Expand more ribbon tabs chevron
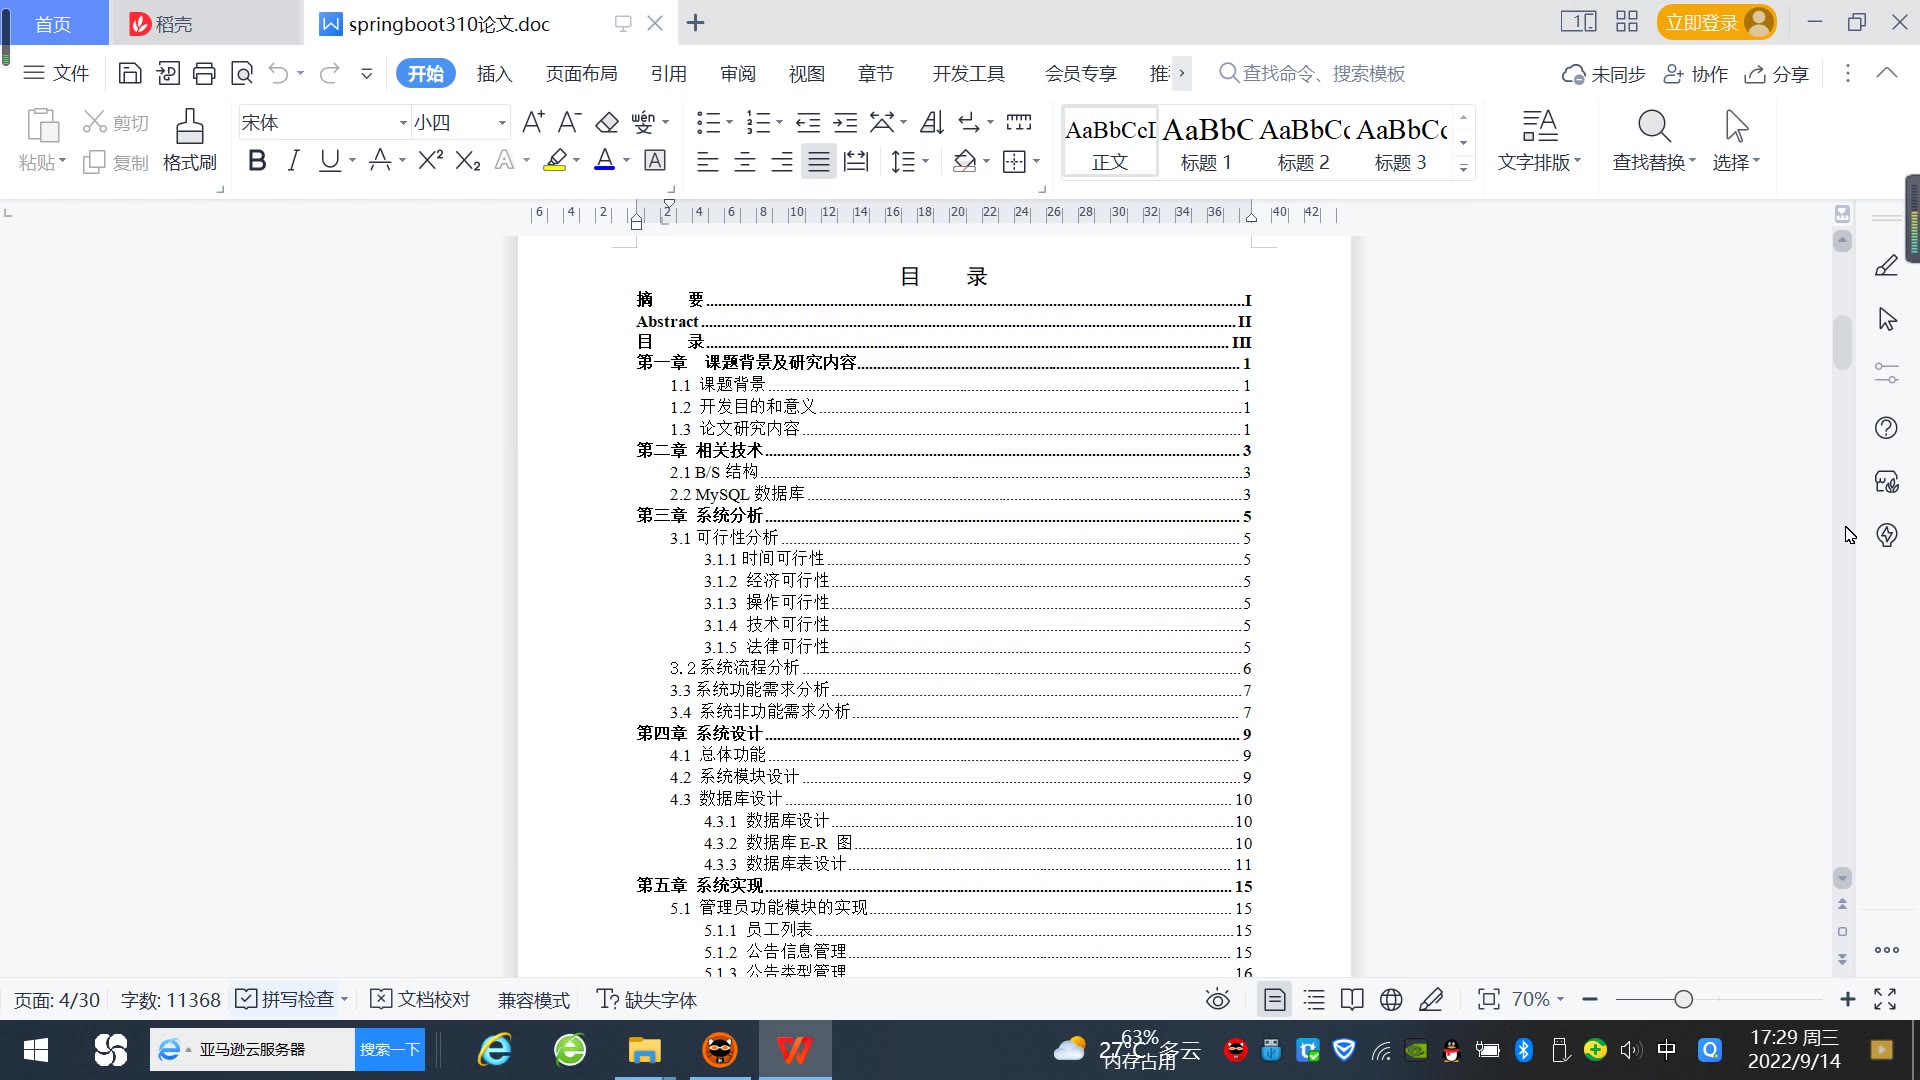This screenshot has height=1080, width=1920. coord(1182,73)
